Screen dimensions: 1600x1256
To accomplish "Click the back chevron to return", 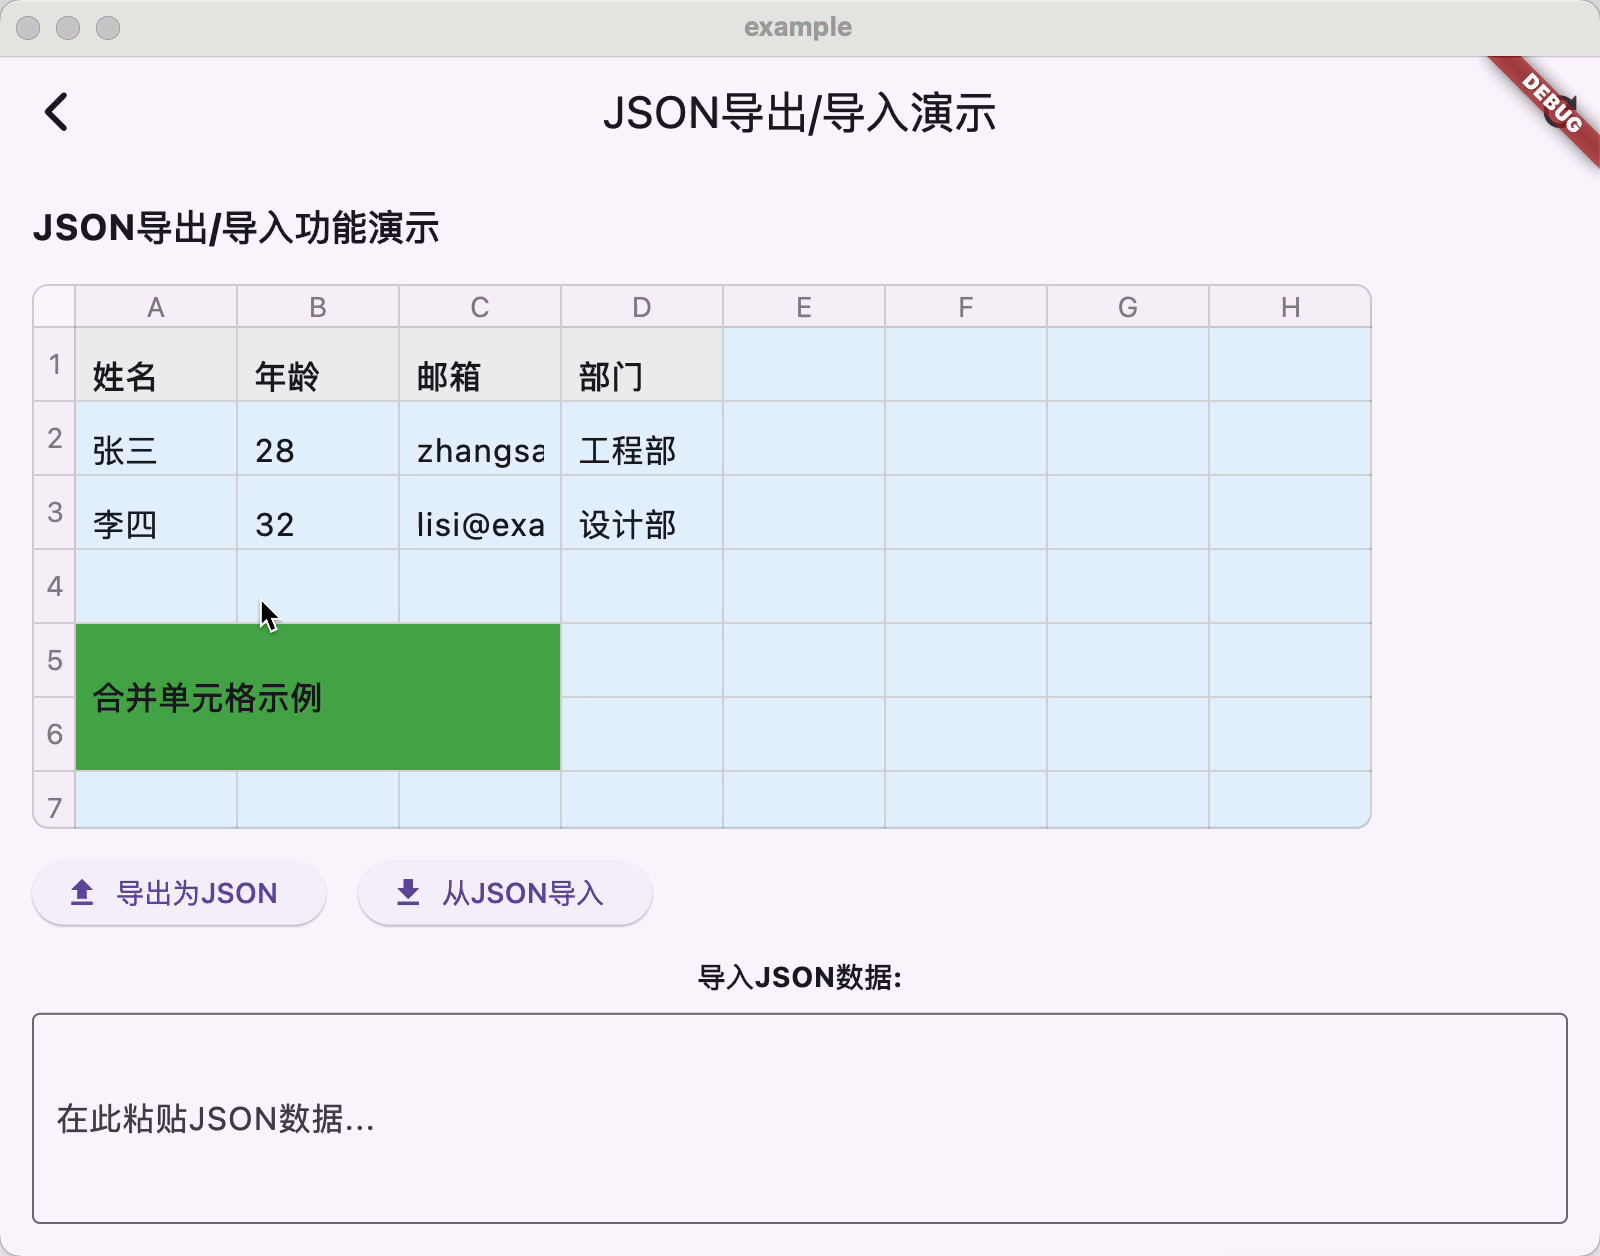I will (x=57, y=113).
